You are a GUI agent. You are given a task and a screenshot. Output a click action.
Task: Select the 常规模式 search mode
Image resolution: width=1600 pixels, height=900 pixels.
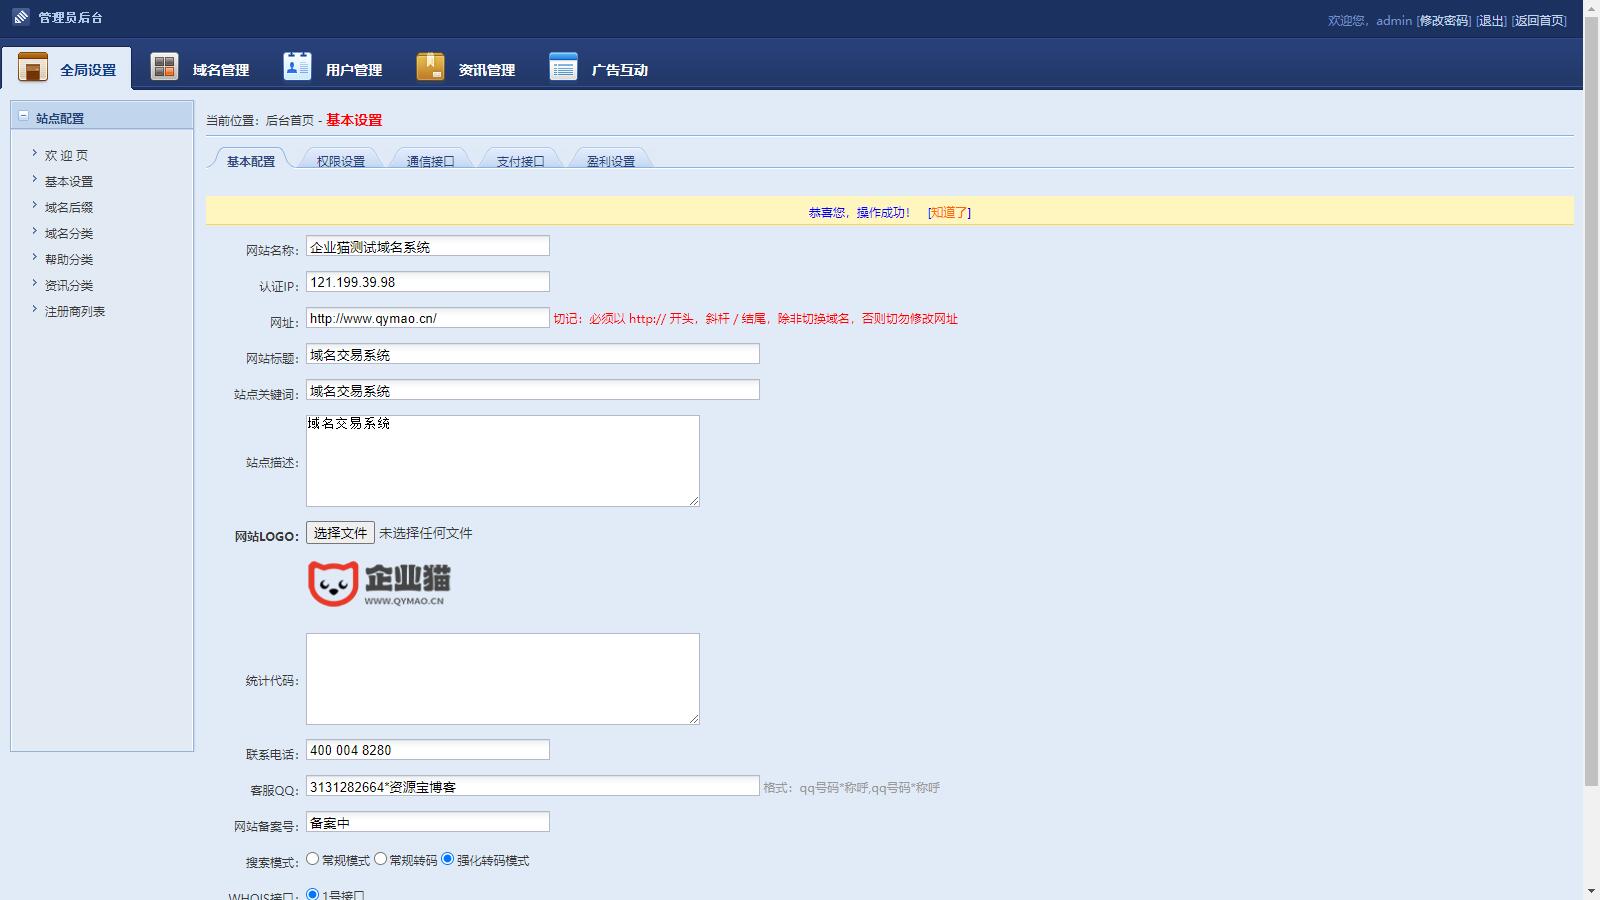(313, 859)
